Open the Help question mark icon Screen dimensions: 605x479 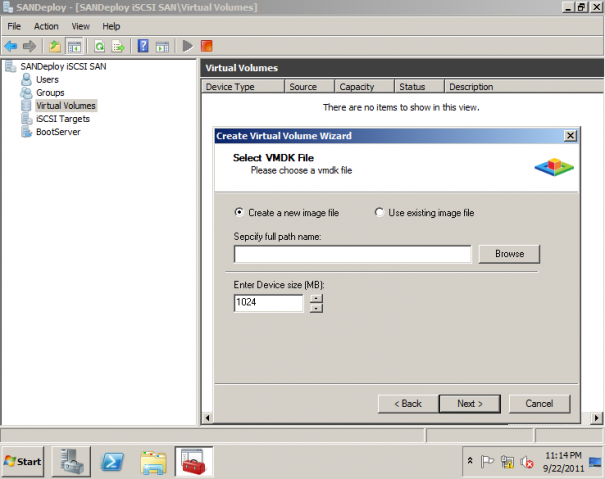pyautogui.click(x=143, y=47)
